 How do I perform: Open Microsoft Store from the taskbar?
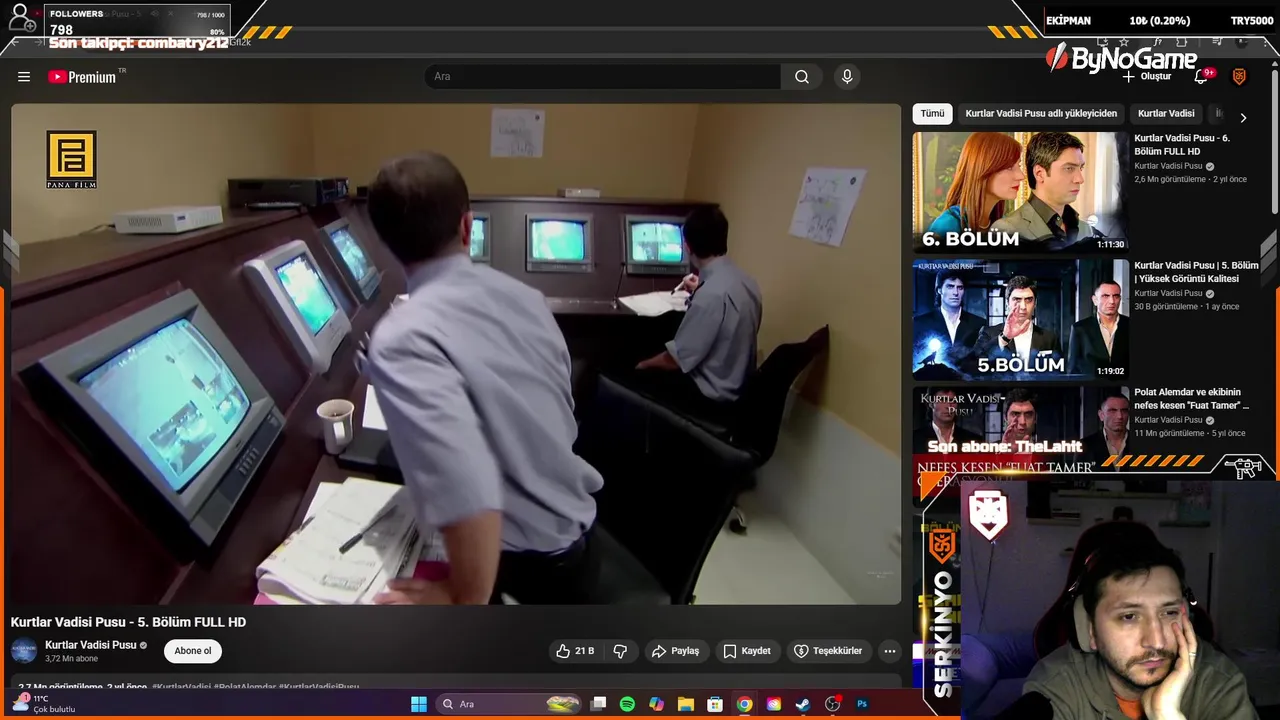click(715, 704)
